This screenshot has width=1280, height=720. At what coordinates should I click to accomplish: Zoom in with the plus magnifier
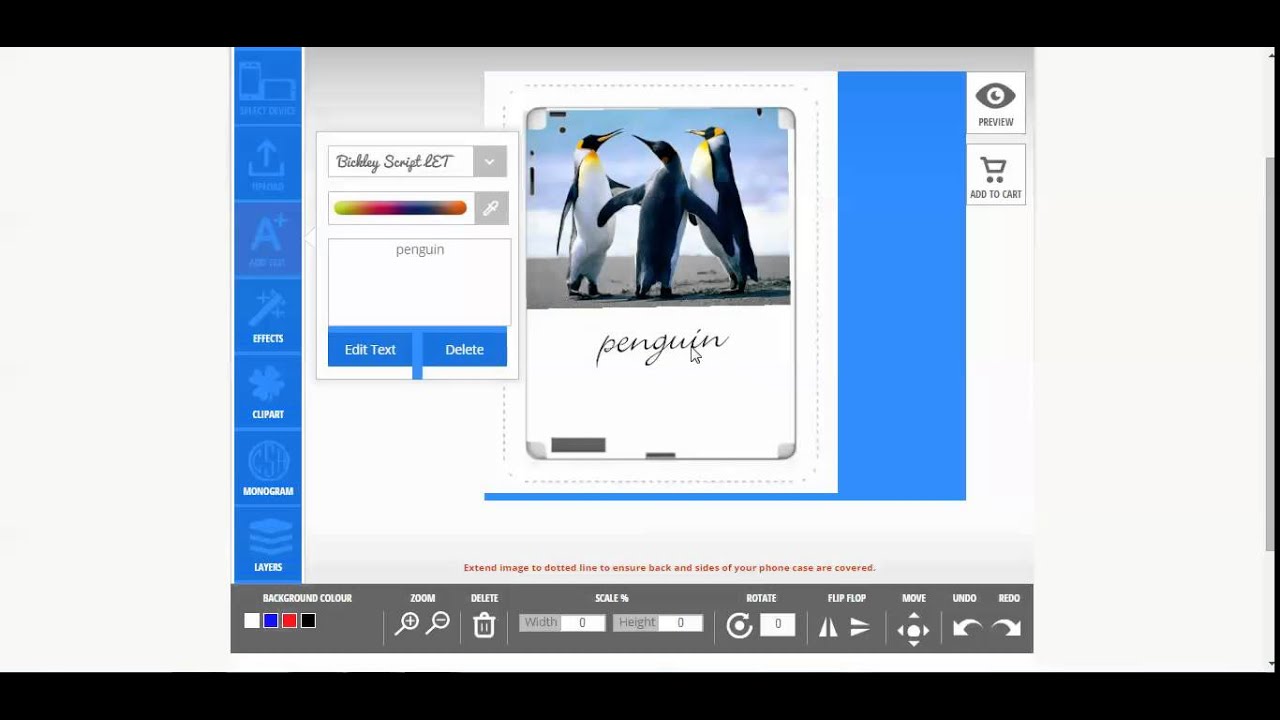[407, 625]
